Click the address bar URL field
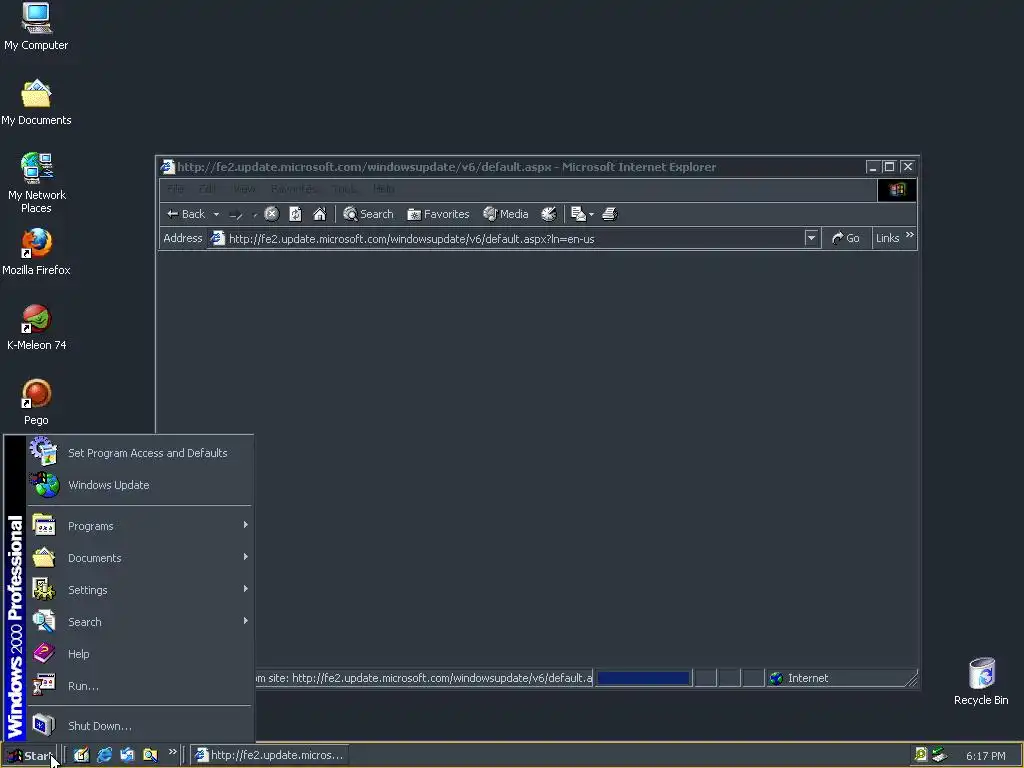This screenshot has height=768, width=1024. 513,239
